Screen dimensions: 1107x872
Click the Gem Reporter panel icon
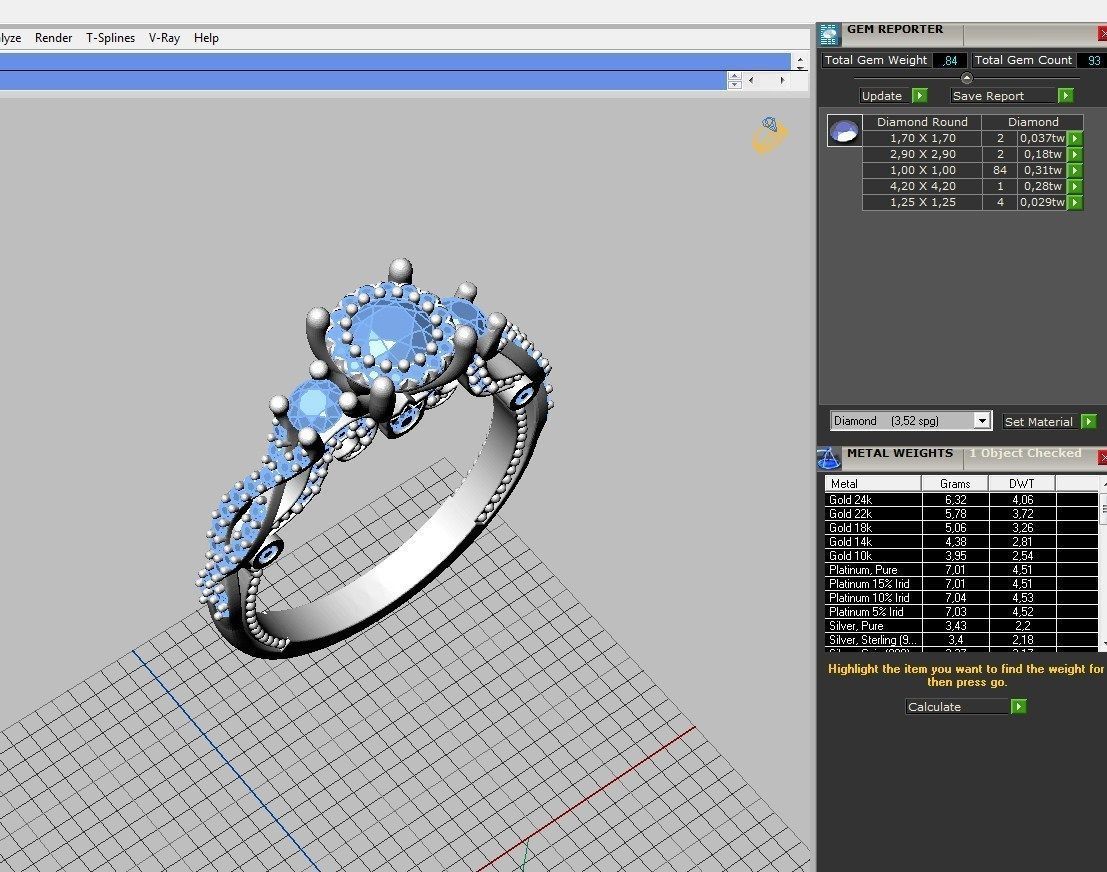pos(829,35)
